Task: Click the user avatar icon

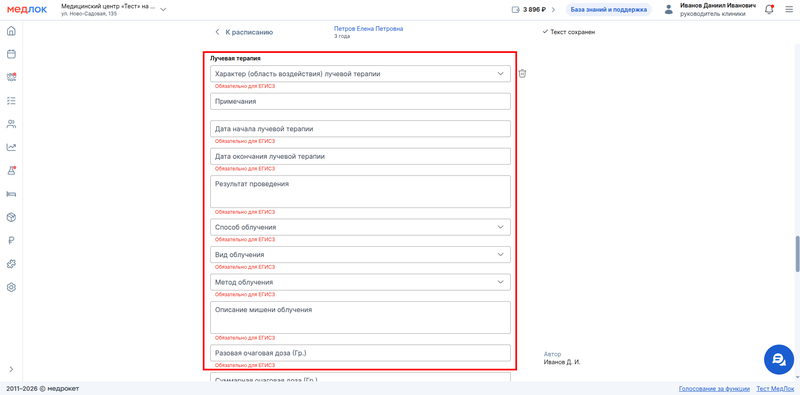Action: [668, 10]
